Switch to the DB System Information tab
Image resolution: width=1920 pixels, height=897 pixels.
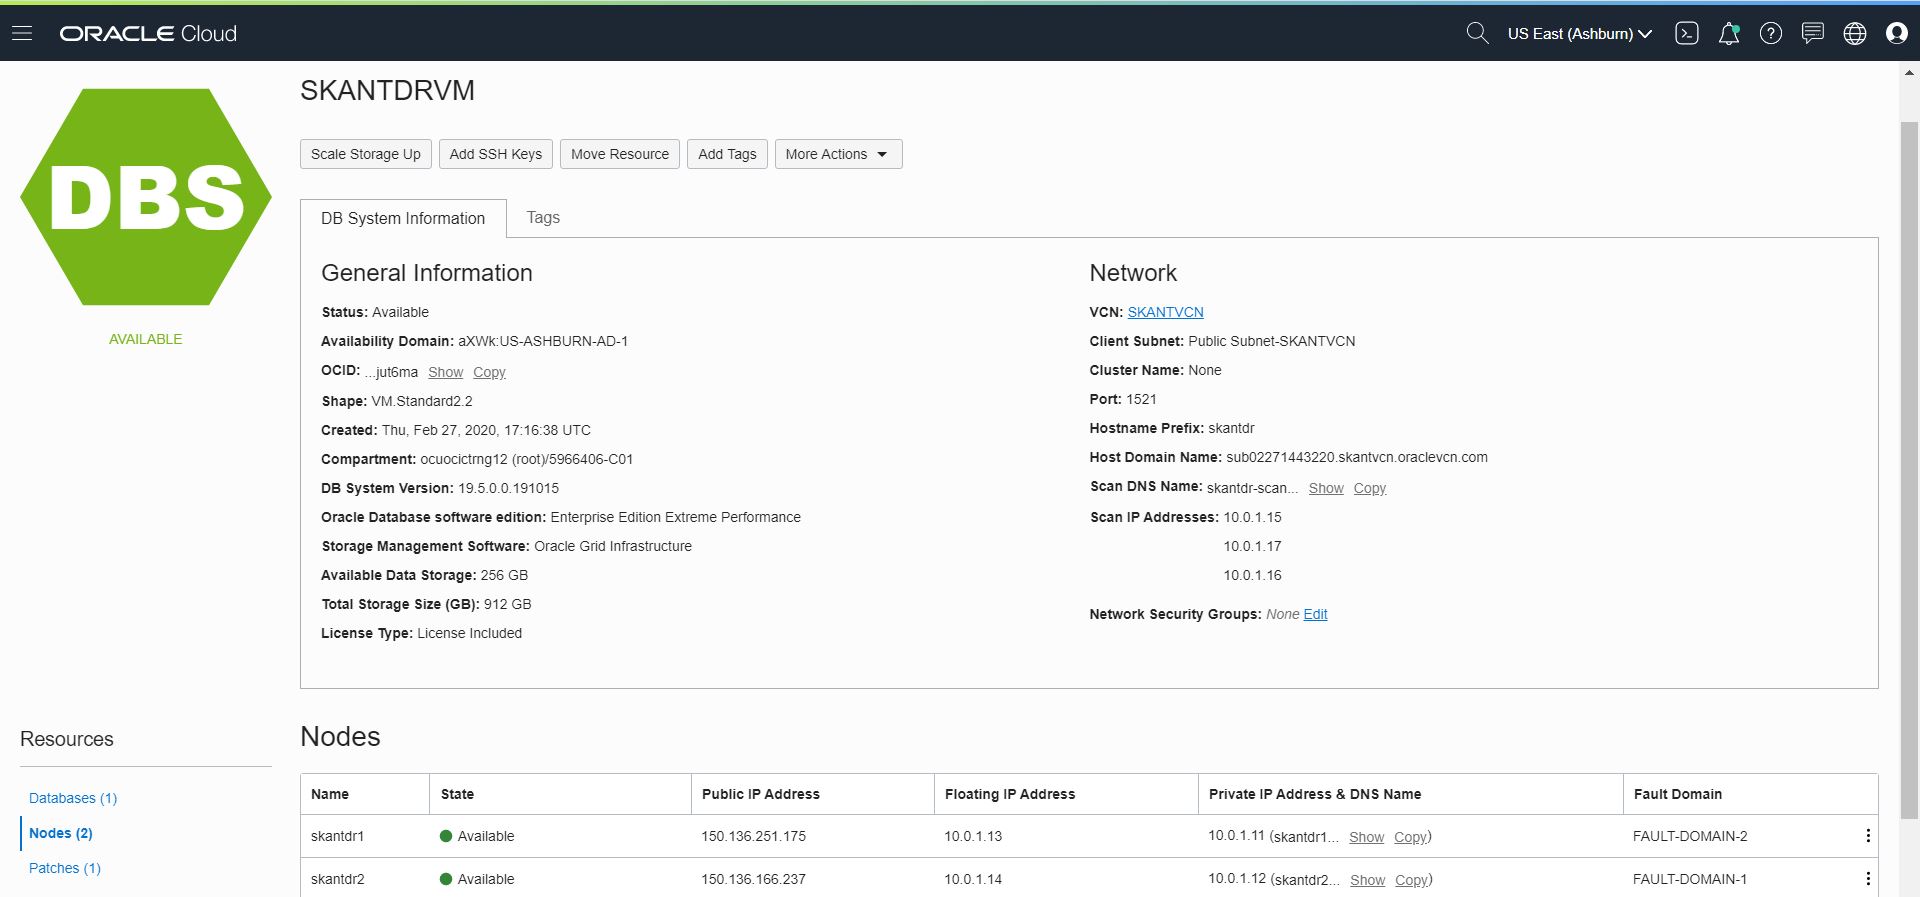tap(403, 218)
